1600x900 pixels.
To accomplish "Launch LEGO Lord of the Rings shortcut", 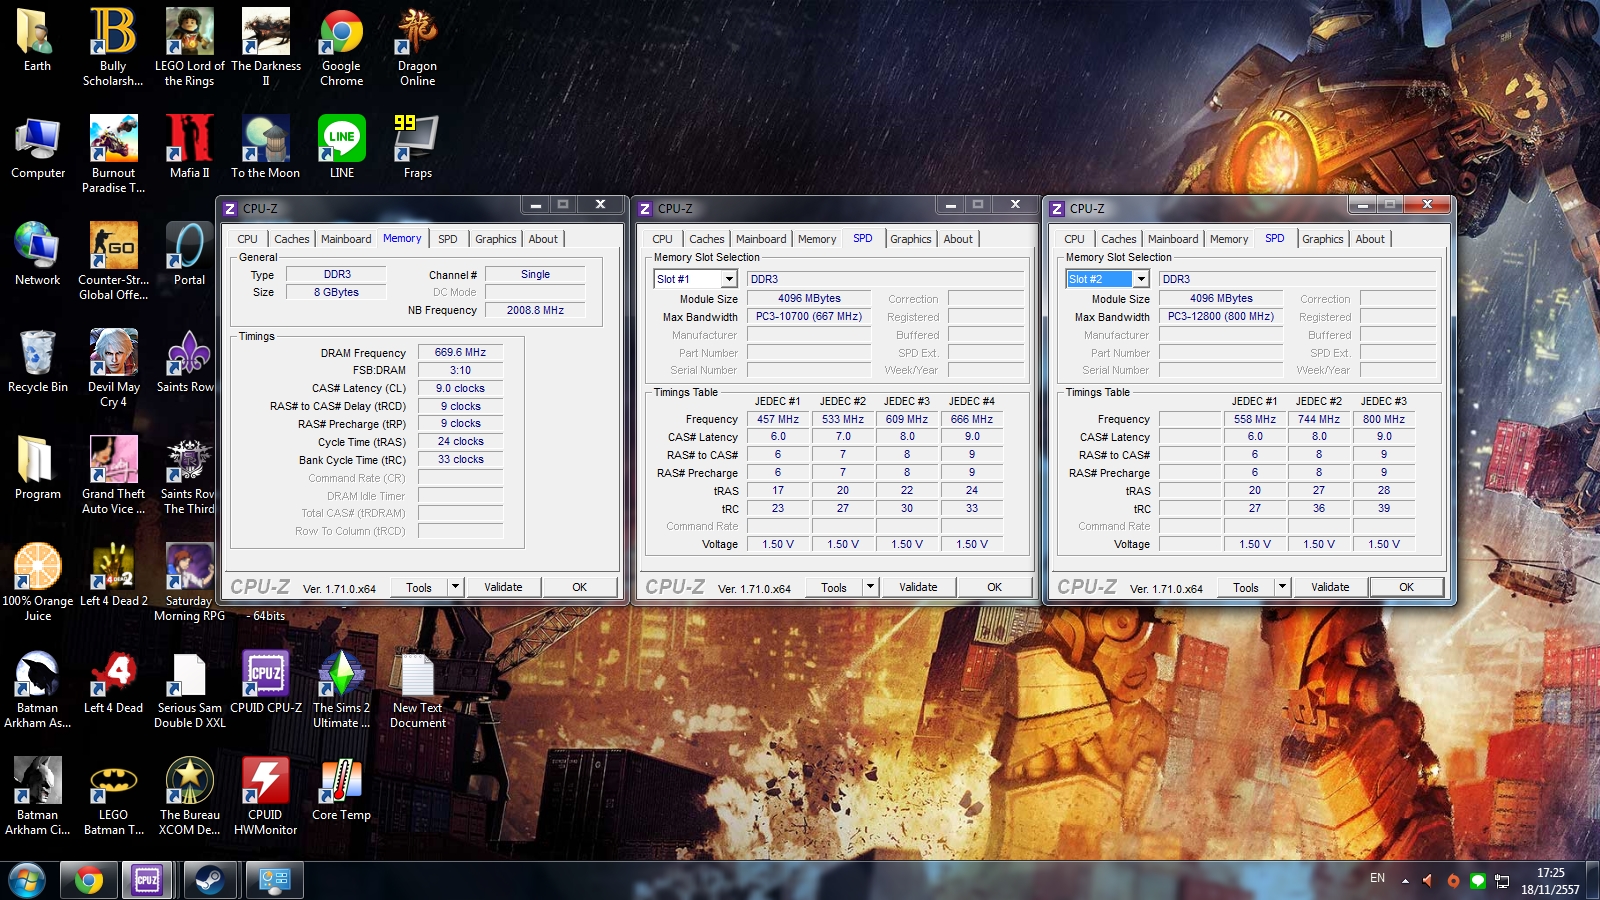I will click(x=189, y=47).
